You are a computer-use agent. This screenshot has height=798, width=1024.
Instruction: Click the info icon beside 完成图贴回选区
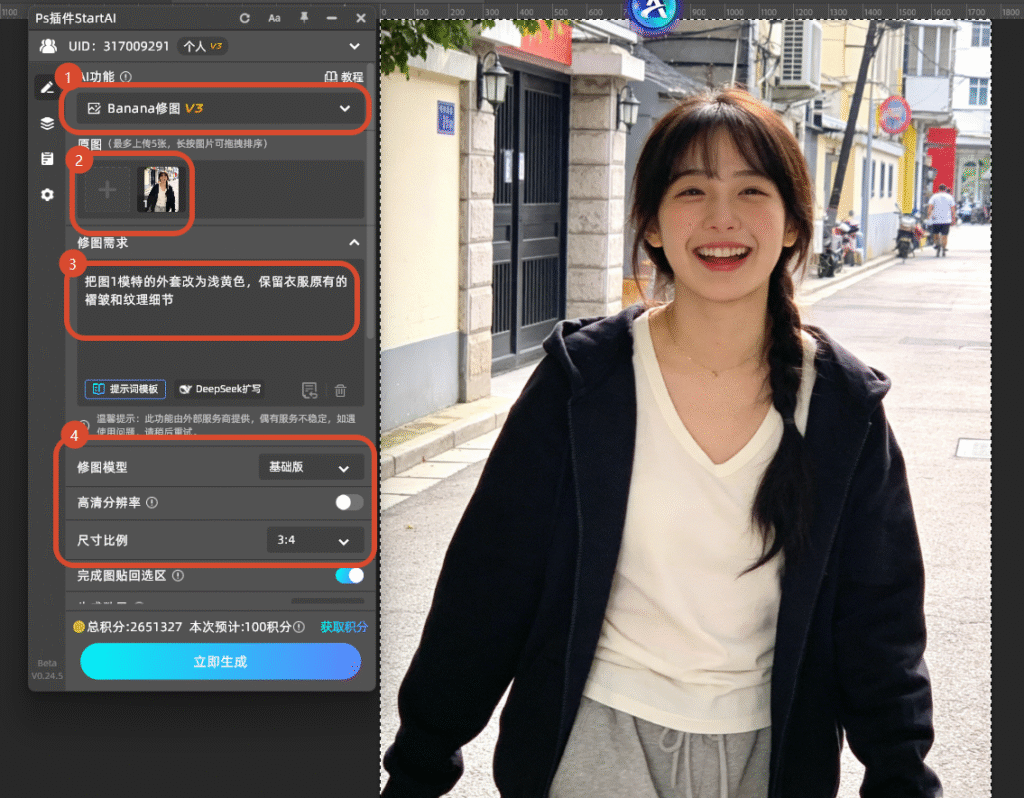[178, 575]
